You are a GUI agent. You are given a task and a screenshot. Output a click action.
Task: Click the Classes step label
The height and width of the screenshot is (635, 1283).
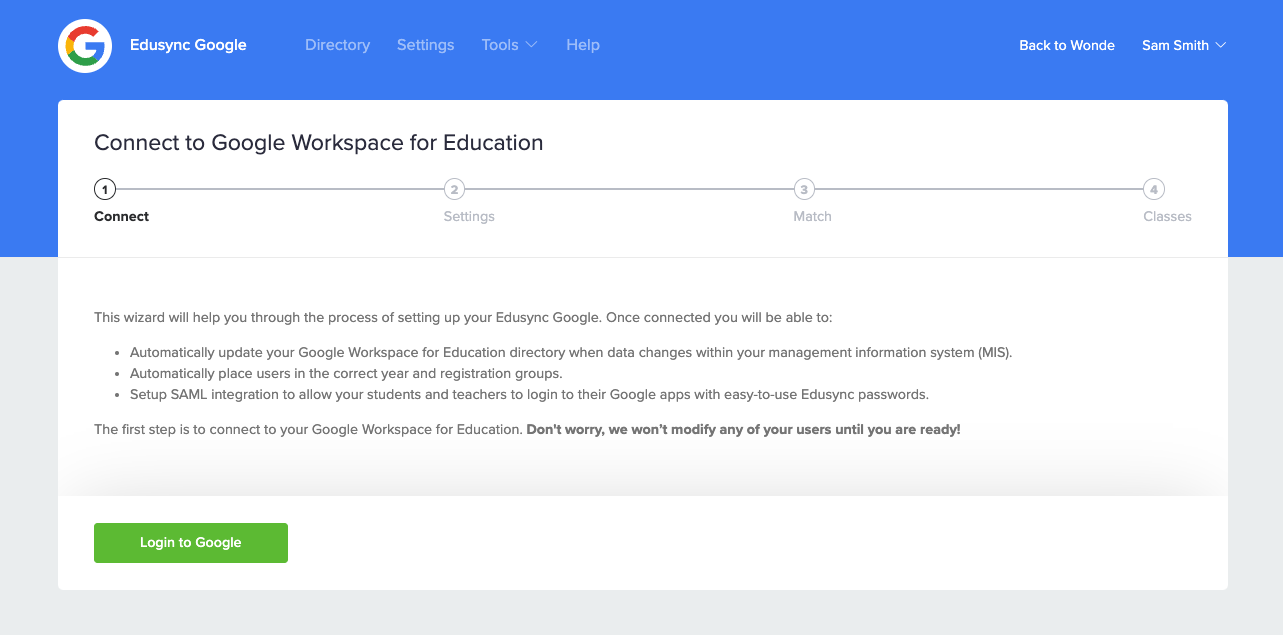click(x=1167, y=216)
